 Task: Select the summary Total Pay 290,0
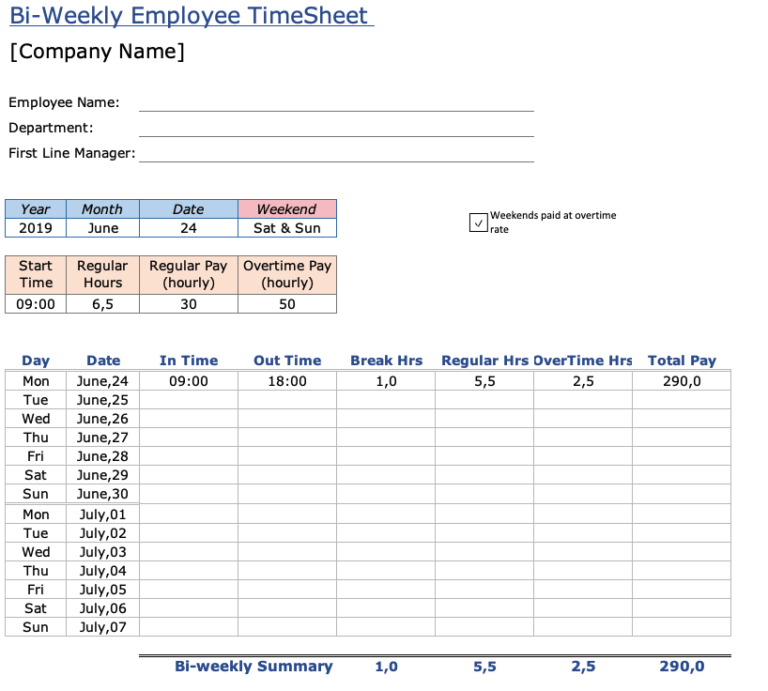(x=682, y=667)
